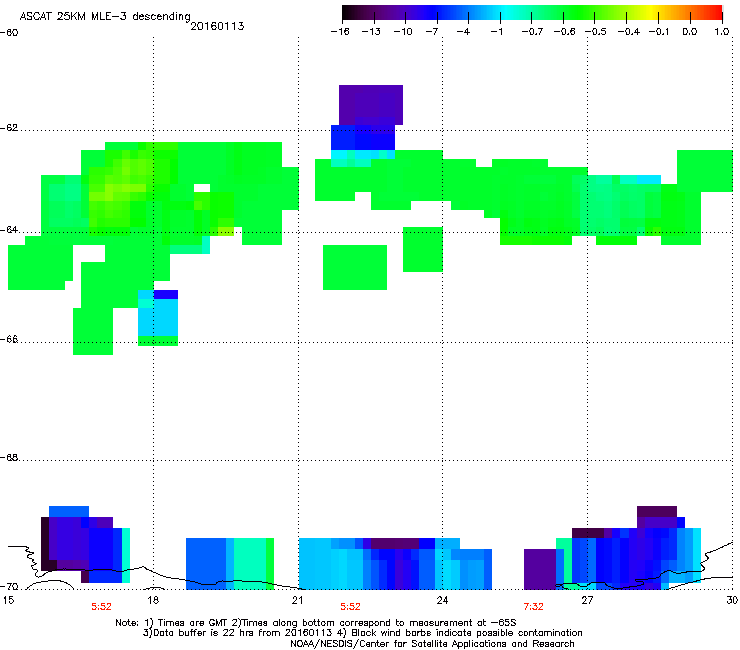The height and width of the screenshot is (650, 740).
Task: Click the green block at the far right edge
Action: (705, 171)
